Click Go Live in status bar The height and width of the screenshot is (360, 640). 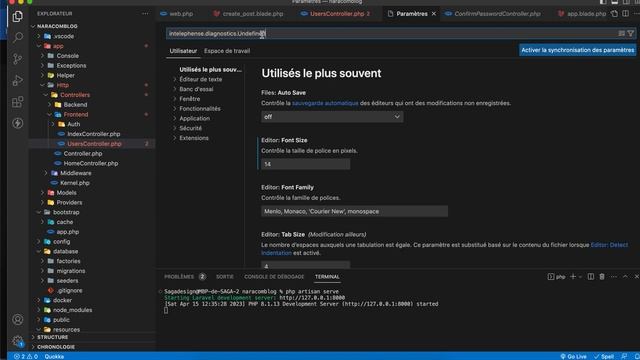tap(573, 356)
